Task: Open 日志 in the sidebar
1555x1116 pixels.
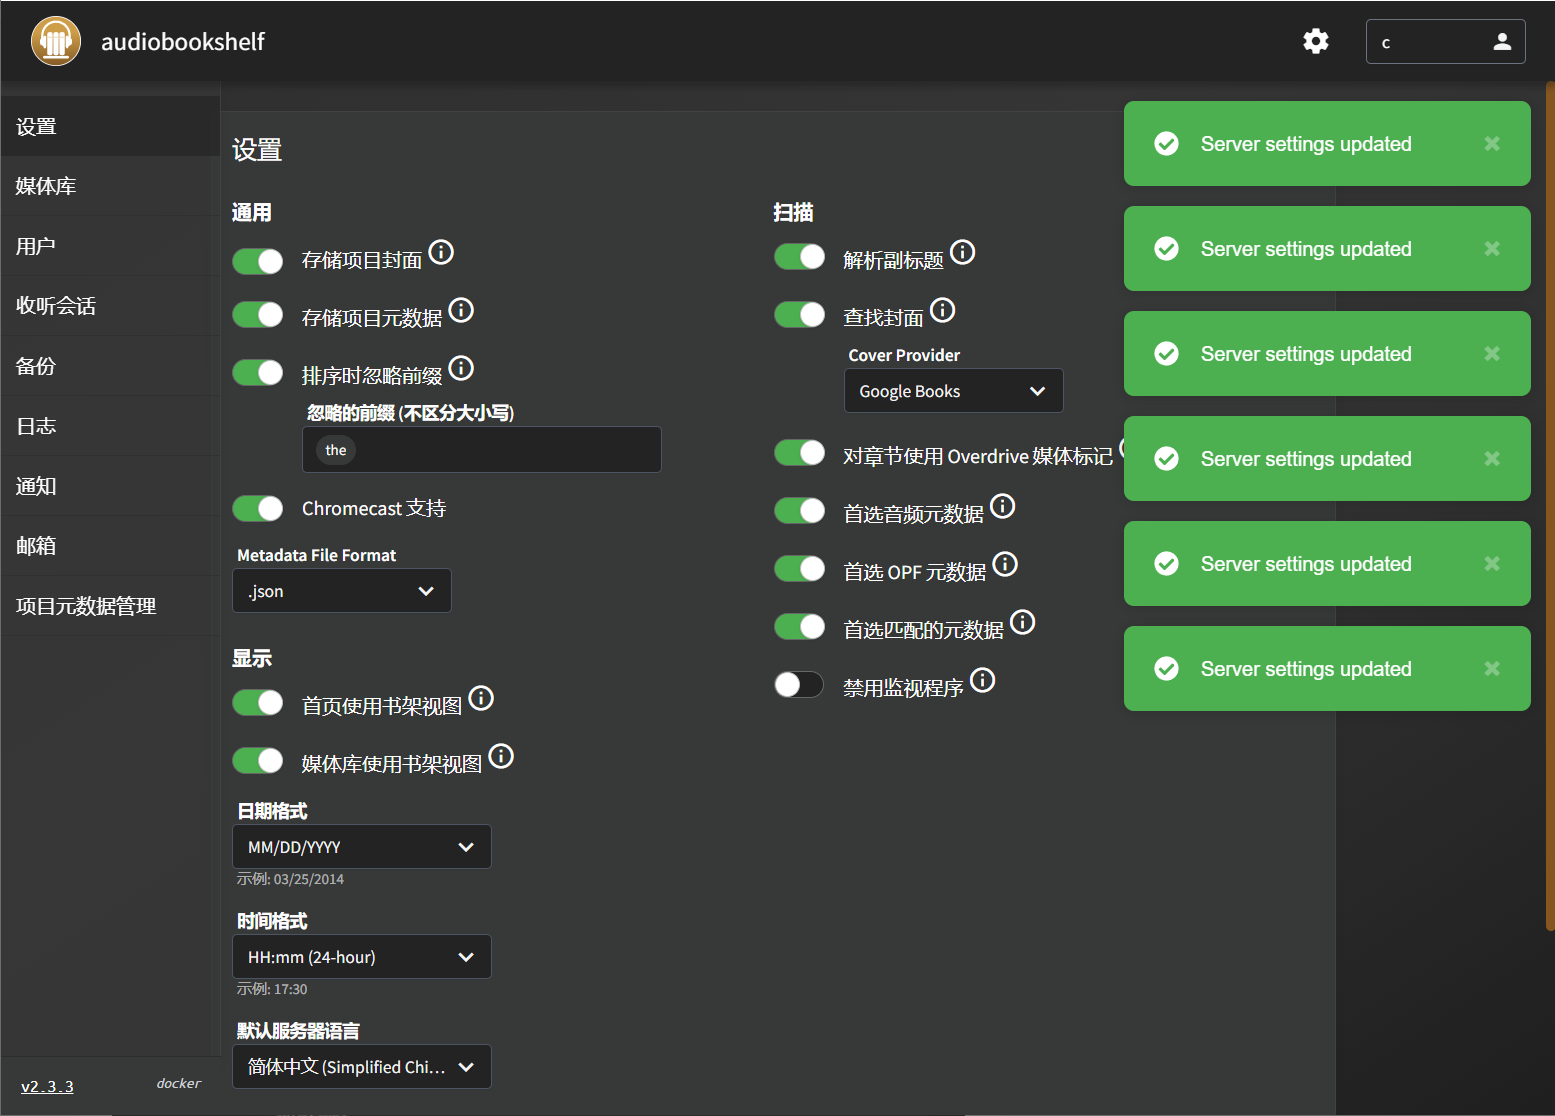Action: [110, 426]
